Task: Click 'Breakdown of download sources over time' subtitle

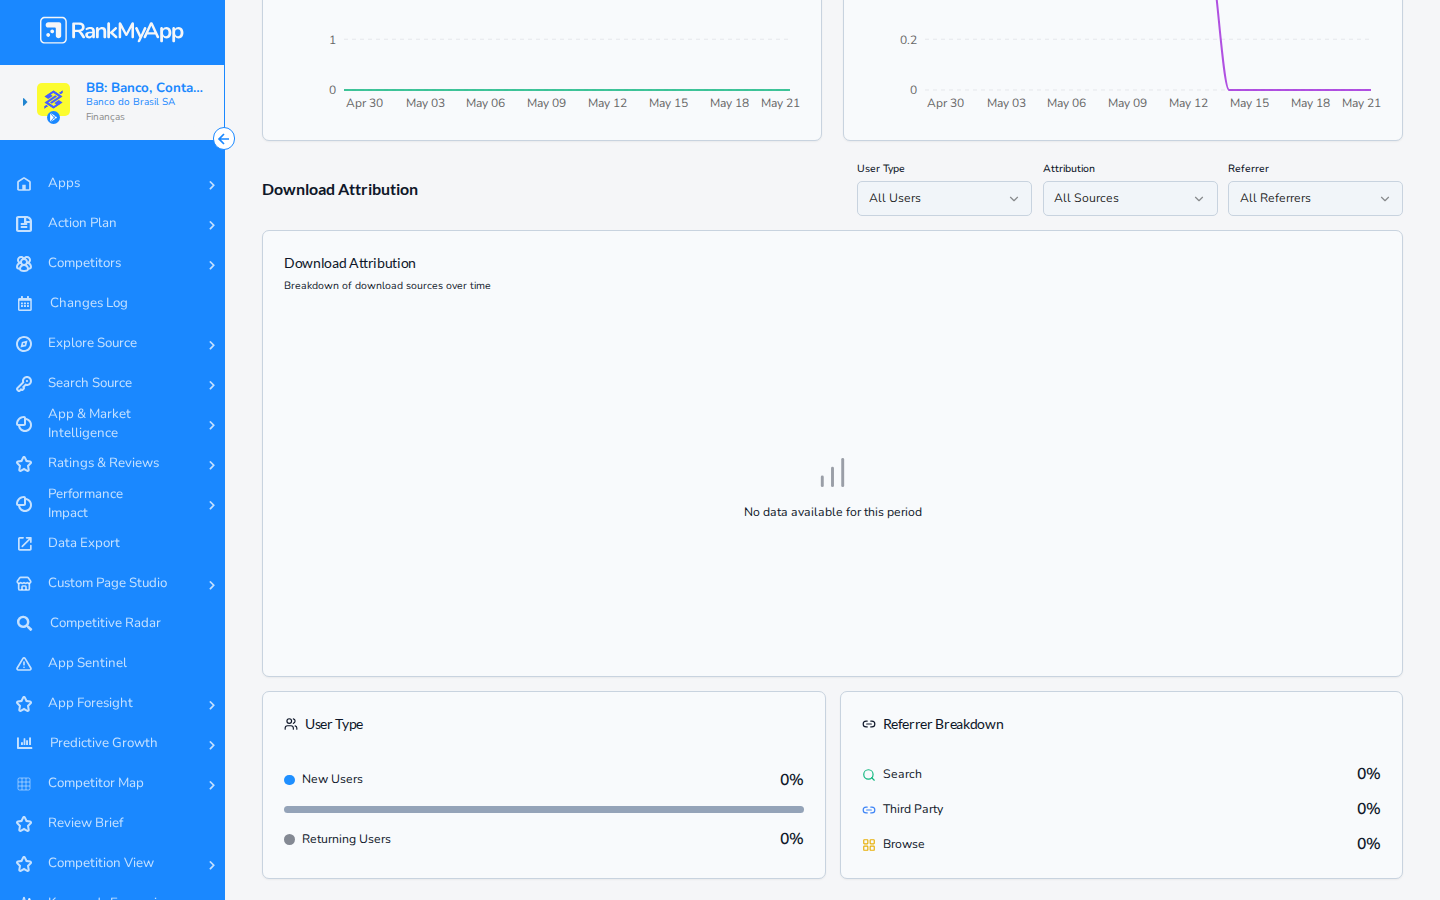Action: (x=387, y=286)
